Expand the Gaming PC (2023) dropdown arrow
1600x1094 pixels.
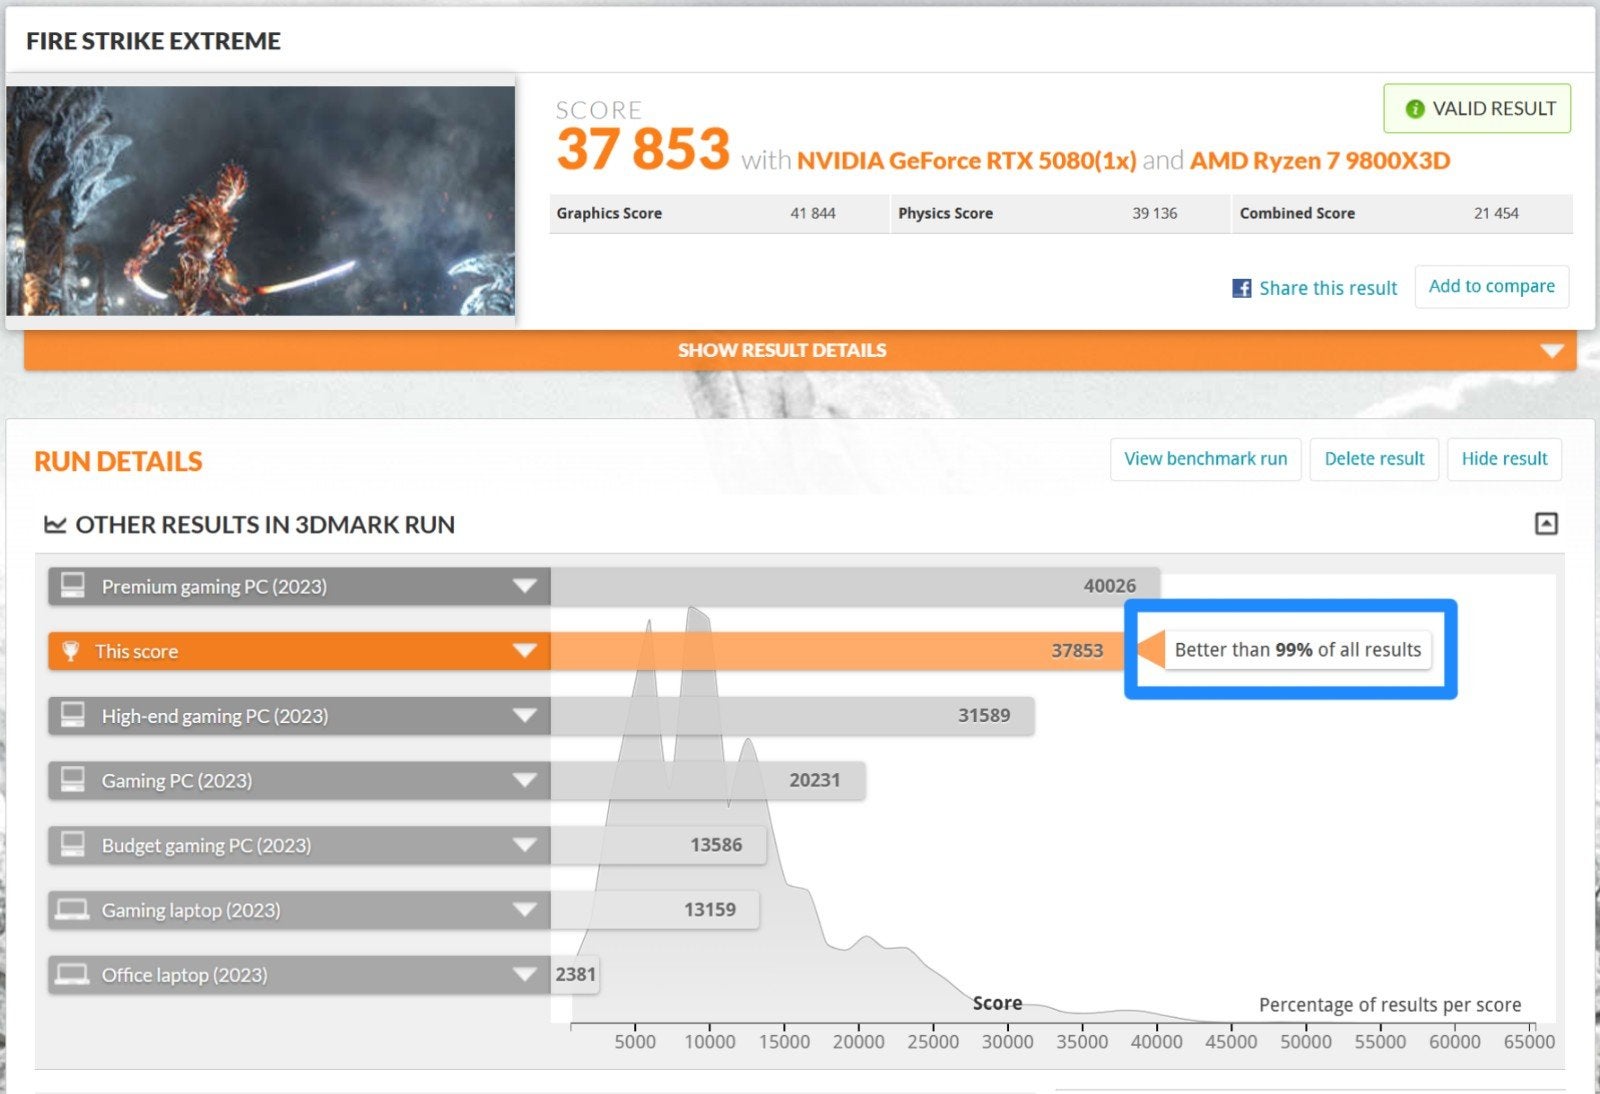(525, 780)
